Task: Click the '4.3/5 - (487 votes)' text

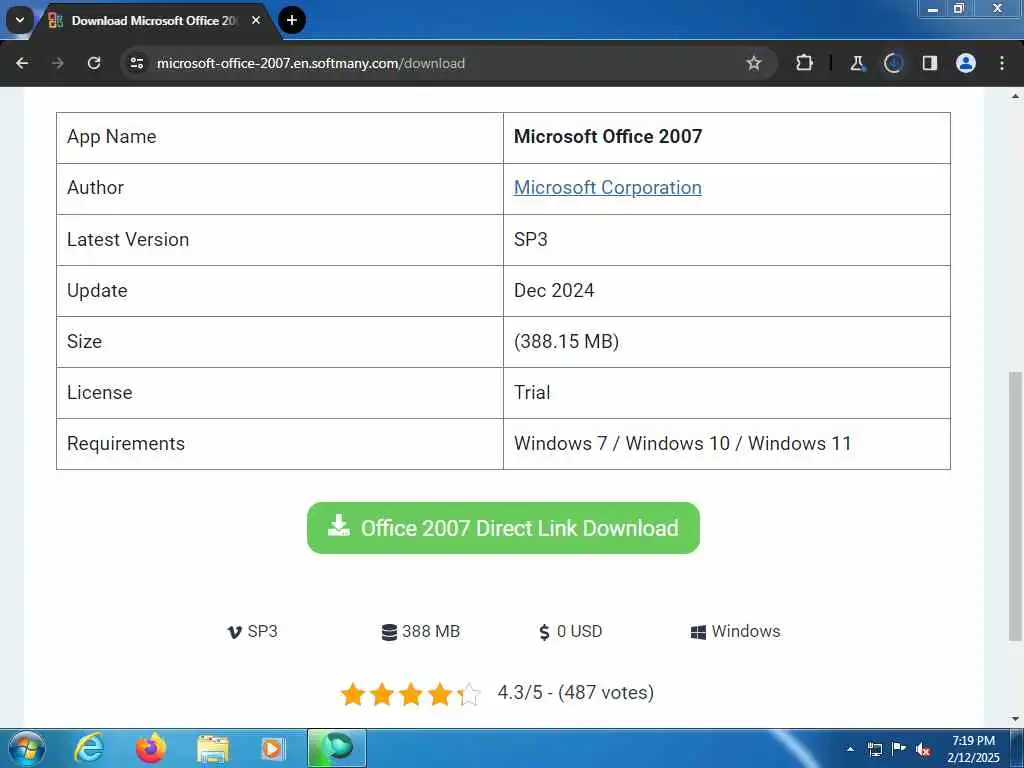Action: coord(575,692)
